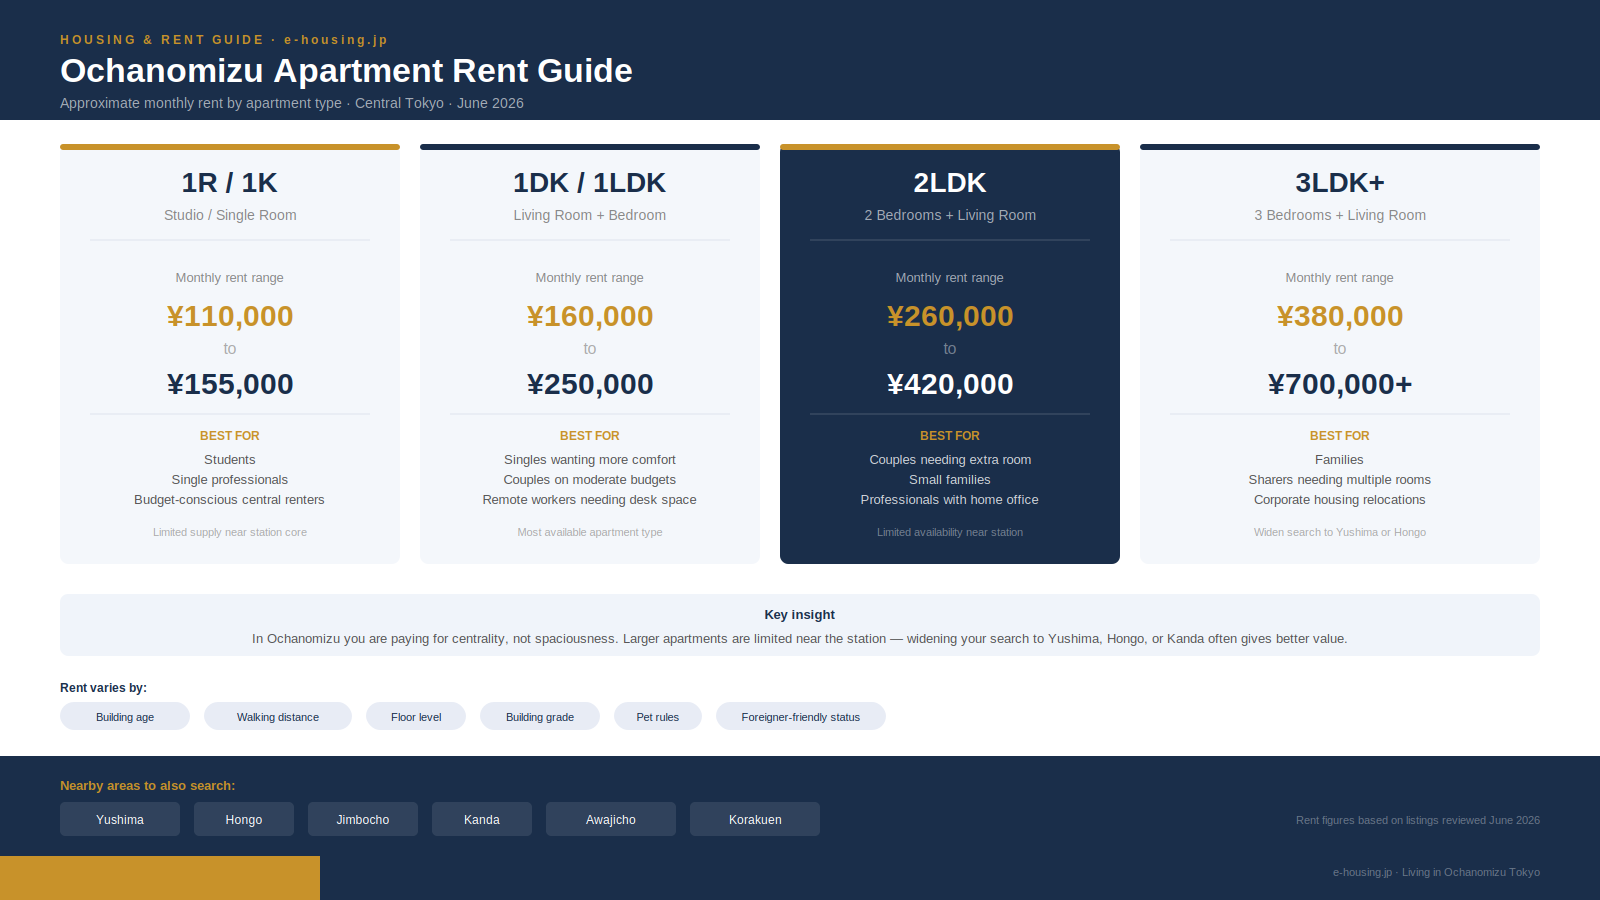Select the Walking distance pill
This screenshot has width=1600, height=900.
278,716
